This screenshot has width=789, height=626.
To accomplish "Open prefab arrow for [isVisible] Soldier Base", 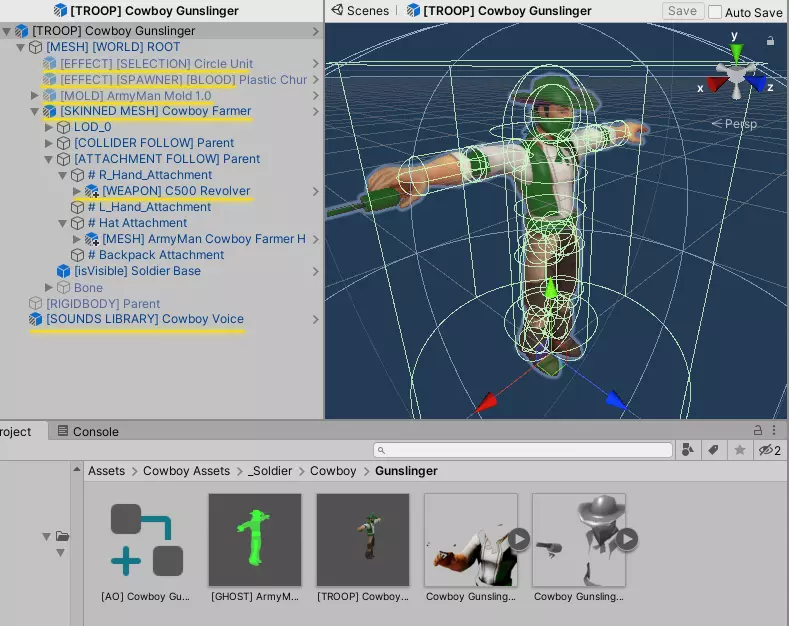I will 315,271.
